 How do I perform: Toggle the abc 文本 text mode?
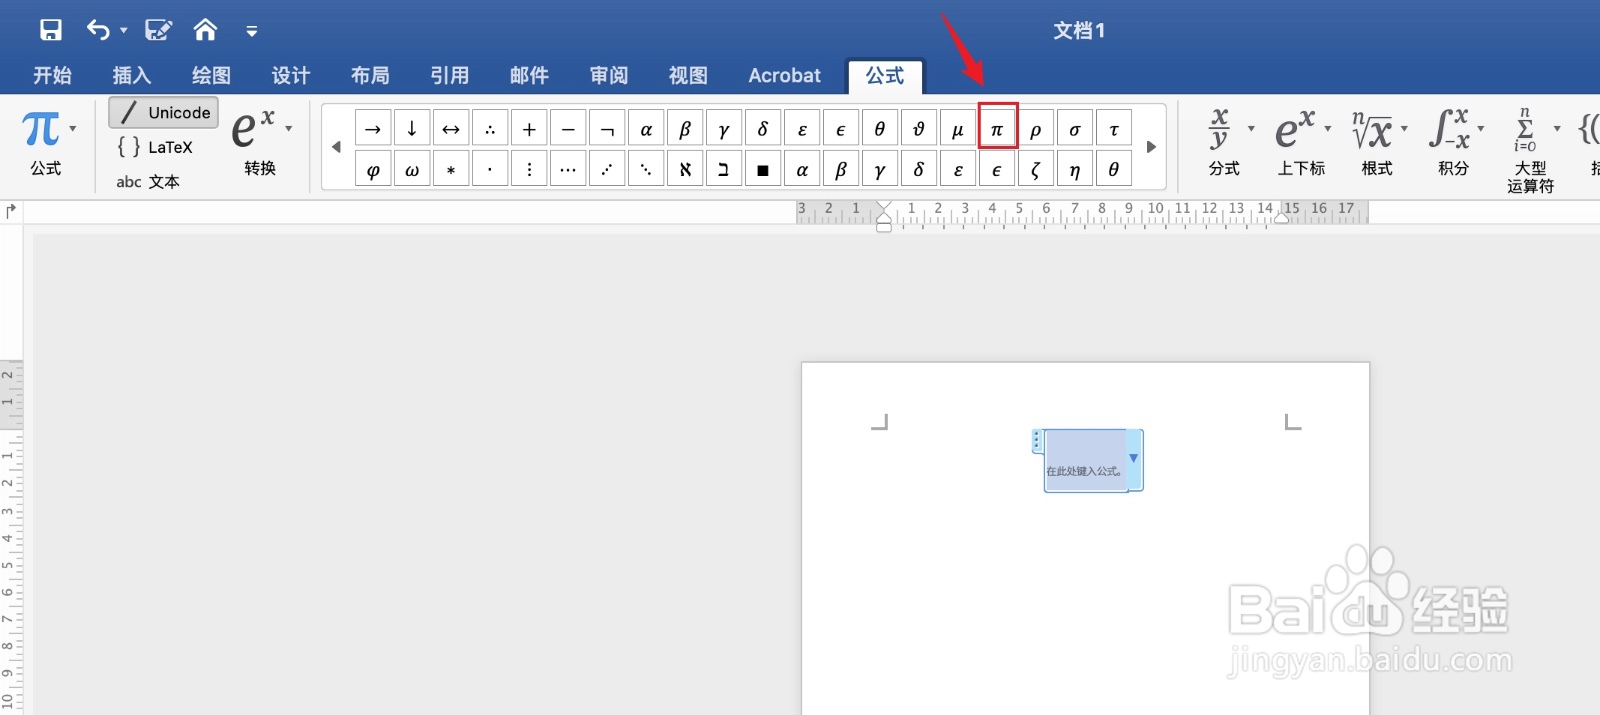click(x=148, y=182)
